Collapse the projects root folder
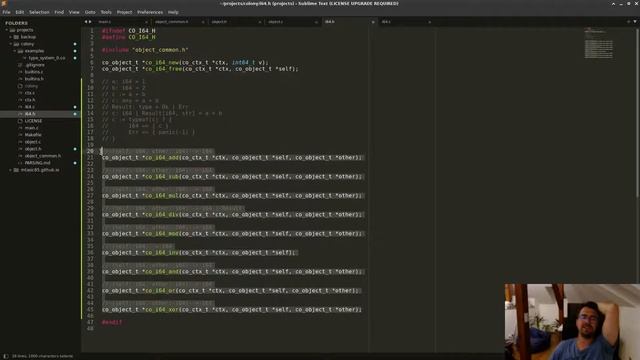This screenshot has width=640, height=360. tap(7, 30)
